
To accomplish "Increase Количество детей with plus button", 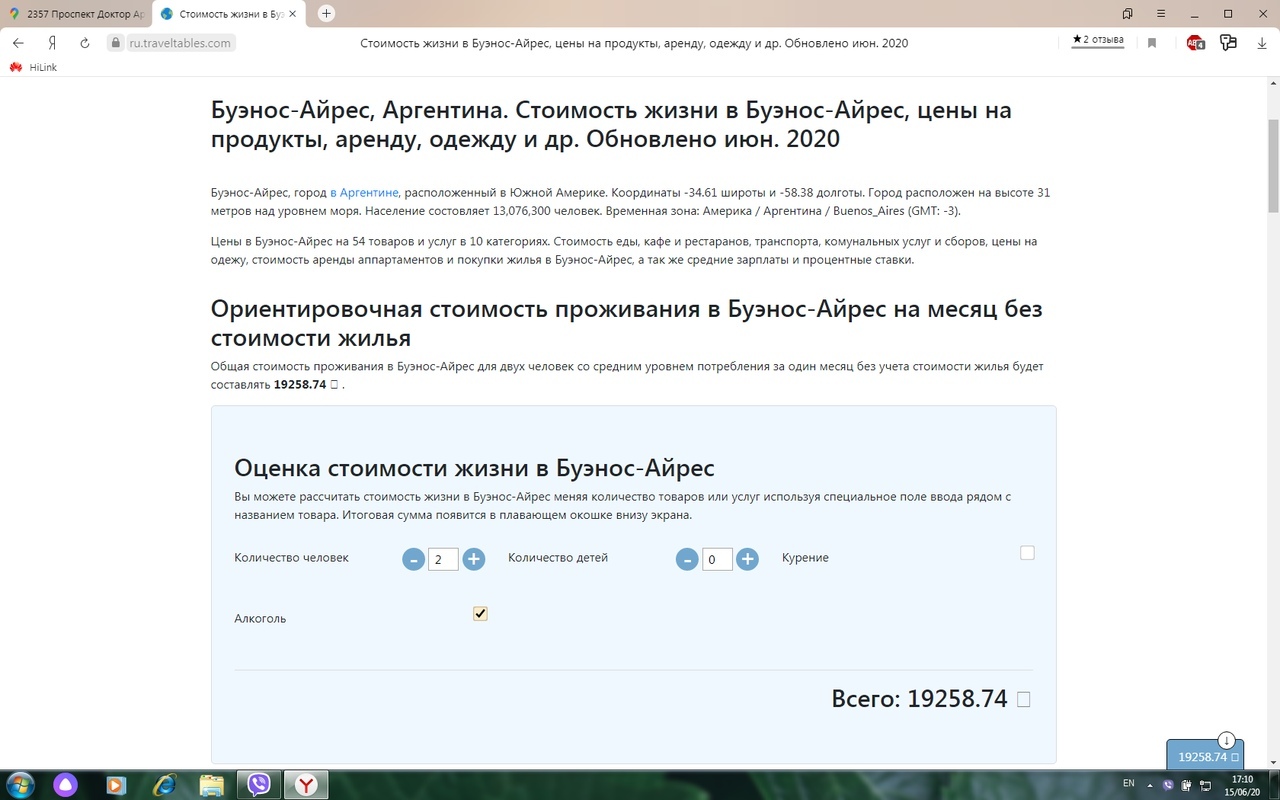I will pyautogui.click(x=747, y=559).
